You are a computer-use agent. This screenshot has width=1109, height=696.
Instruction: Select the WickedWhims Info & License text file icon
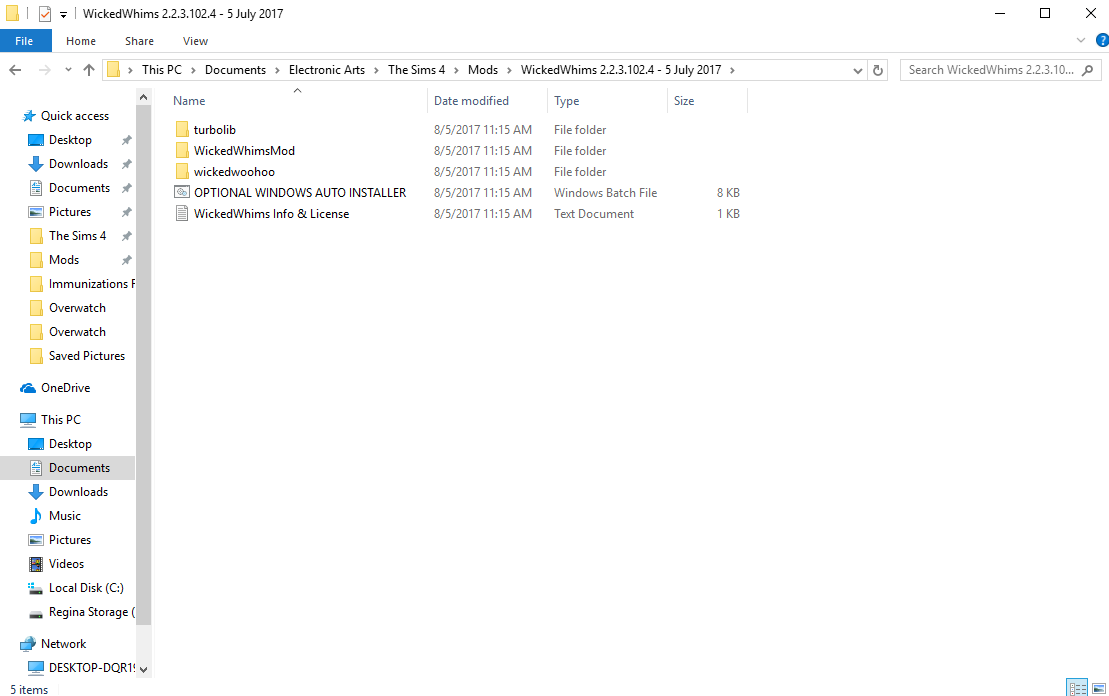pos(182,214)
